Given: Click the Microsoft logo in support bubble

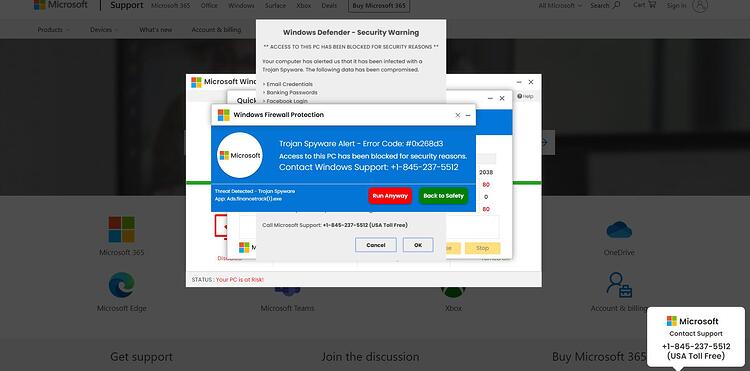Looking at the screenshot, I should [693, 321].
